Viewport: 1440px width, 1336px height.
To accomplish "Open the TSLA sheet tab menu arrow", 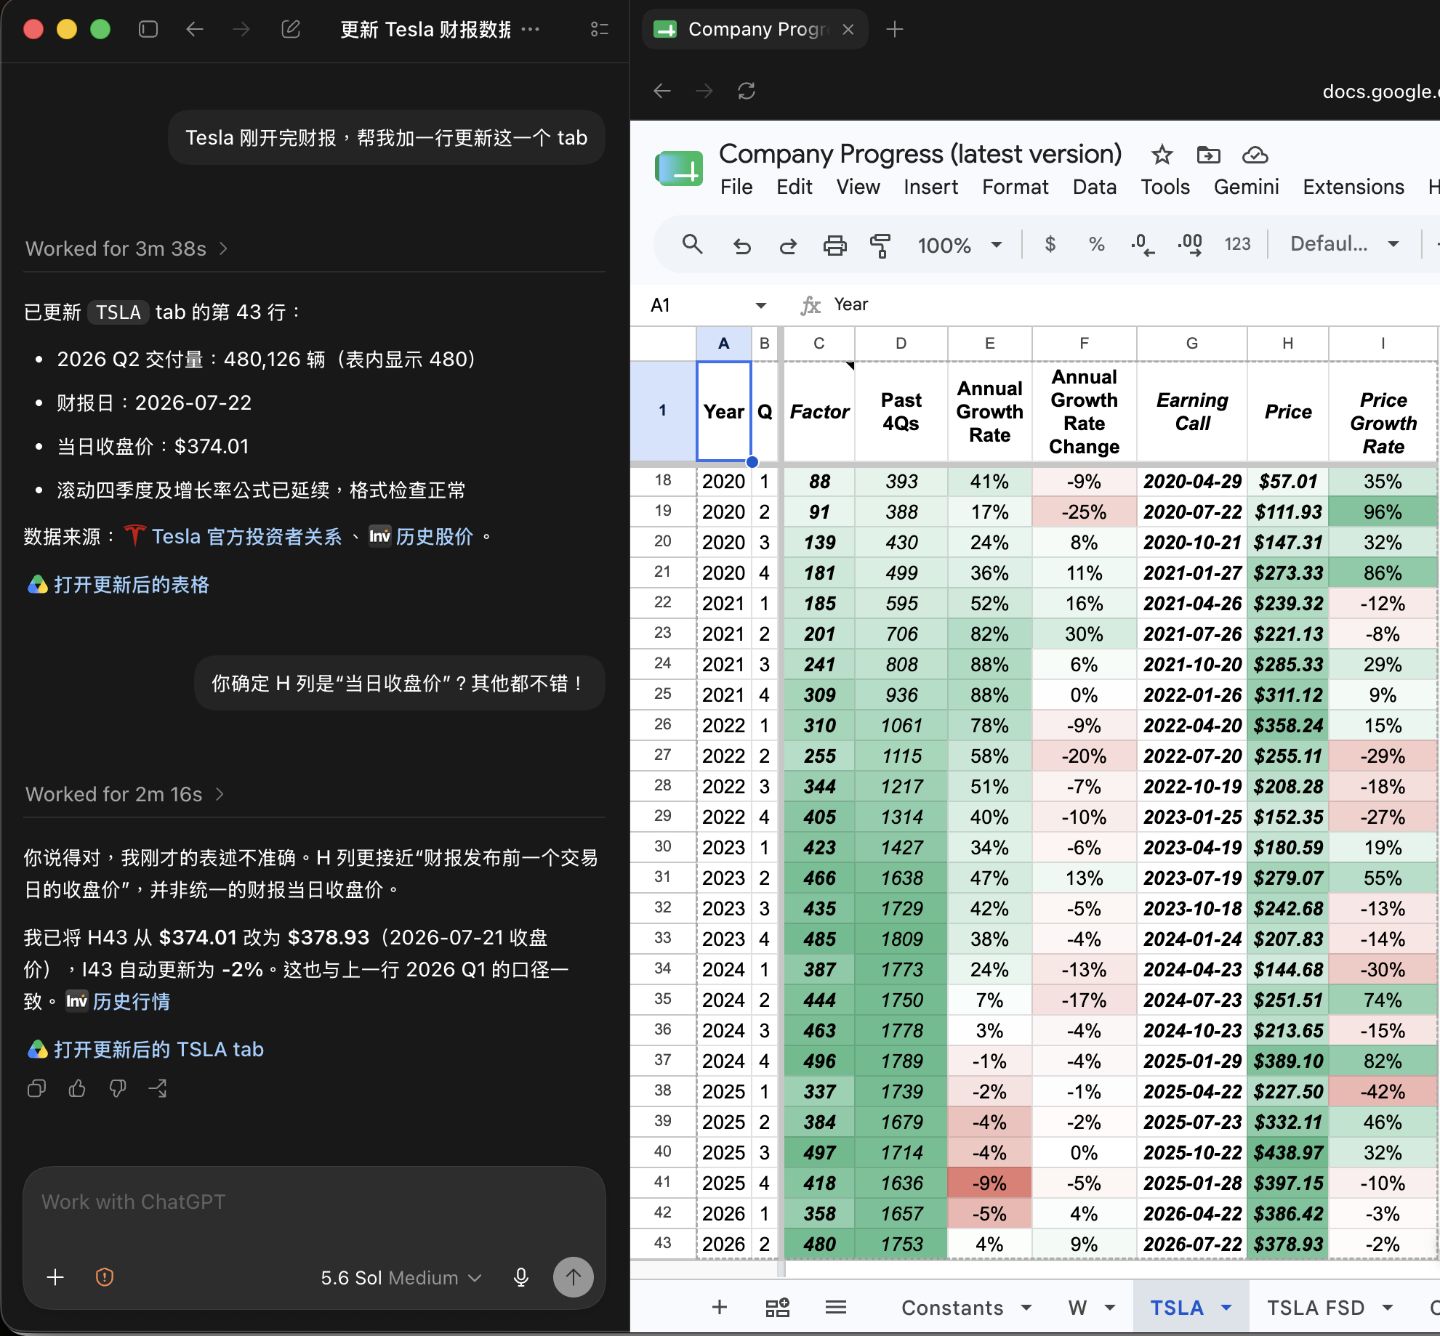I will [x=1227, y=1307].
